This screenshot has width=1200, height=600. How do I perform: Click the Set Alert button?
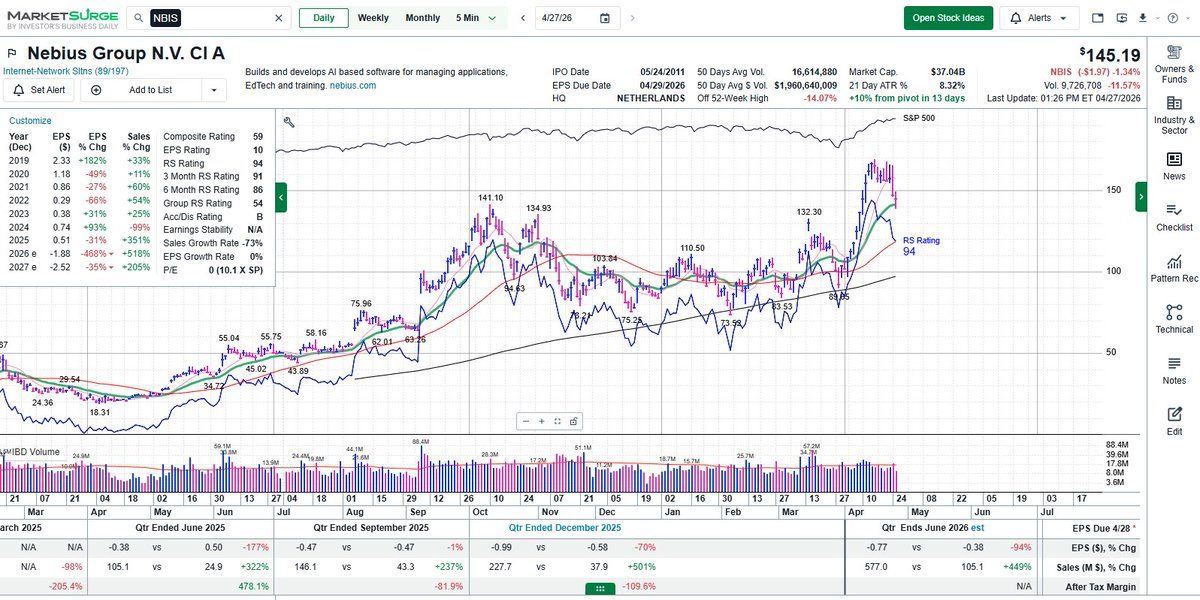(39, 90)
